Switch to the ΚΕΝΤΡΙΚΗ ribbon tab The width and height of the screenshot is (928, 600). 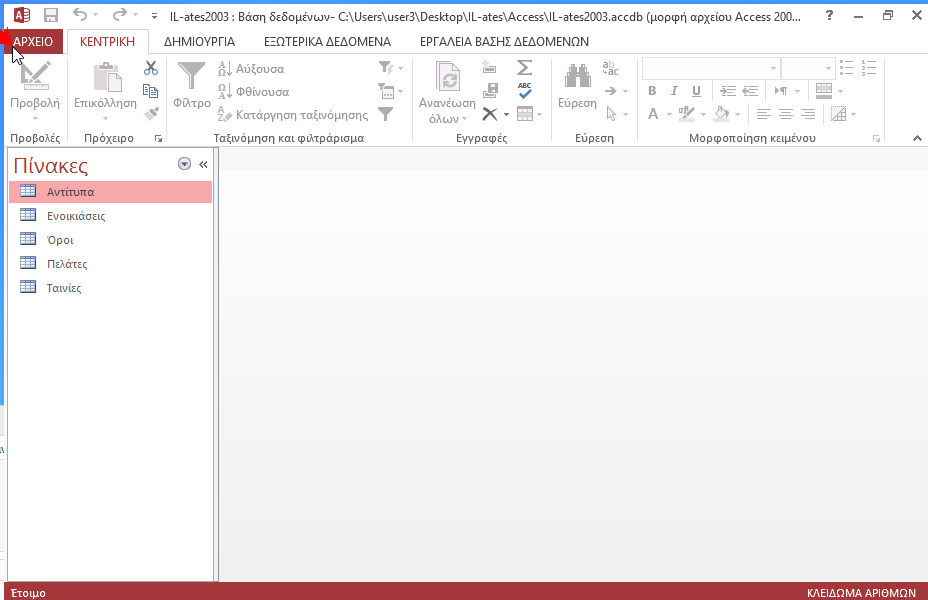click(107, 42)
